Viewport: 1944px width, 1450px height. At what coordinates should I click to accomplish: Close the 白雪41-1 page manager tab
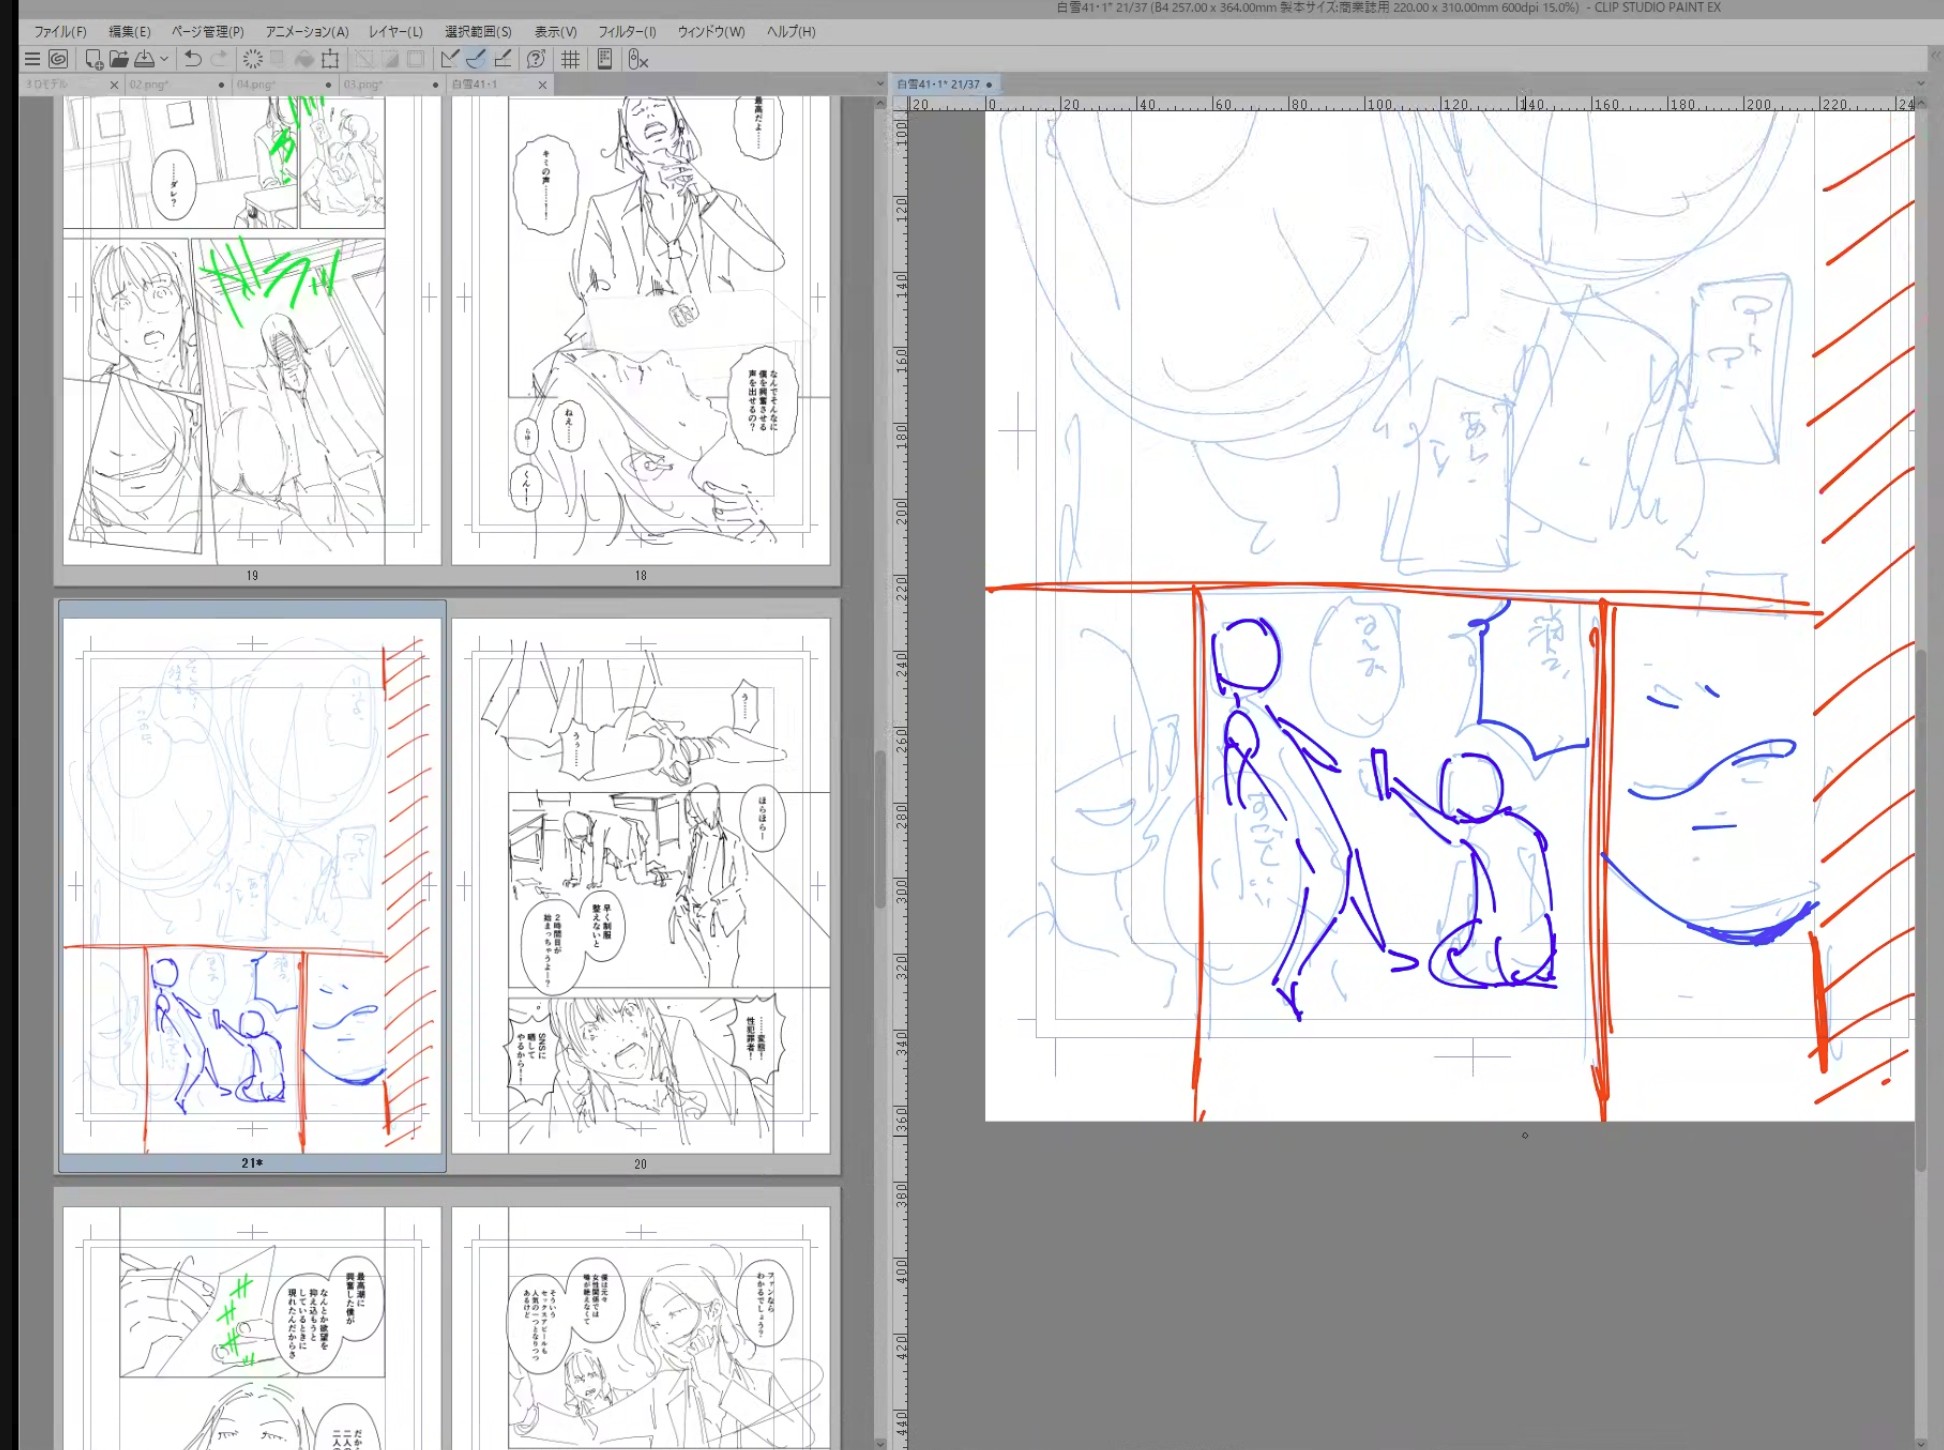point(542,85)
